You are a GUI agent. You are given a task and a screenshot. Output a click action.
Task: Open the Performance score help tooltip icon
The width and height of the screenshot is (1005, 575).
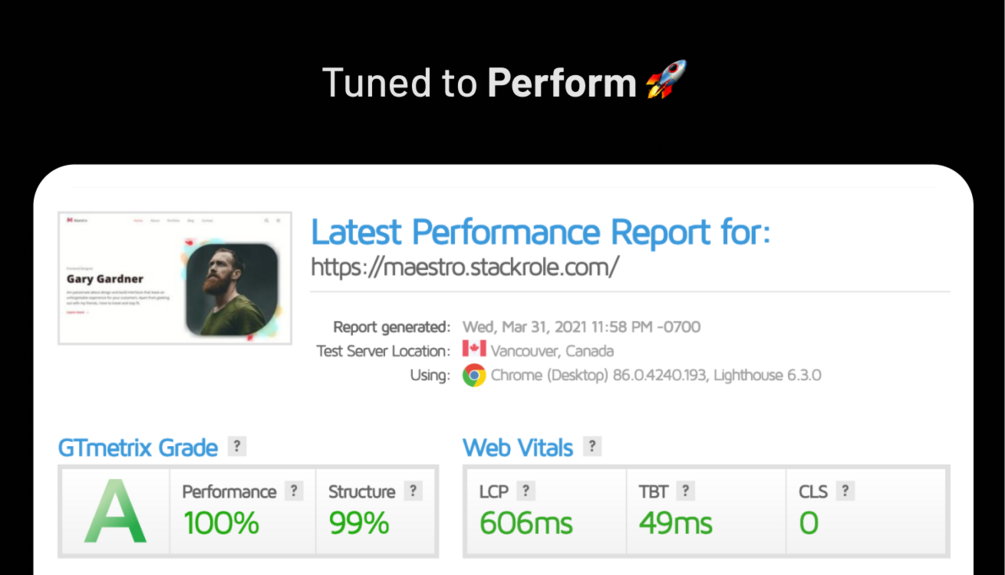click(294, 491)
